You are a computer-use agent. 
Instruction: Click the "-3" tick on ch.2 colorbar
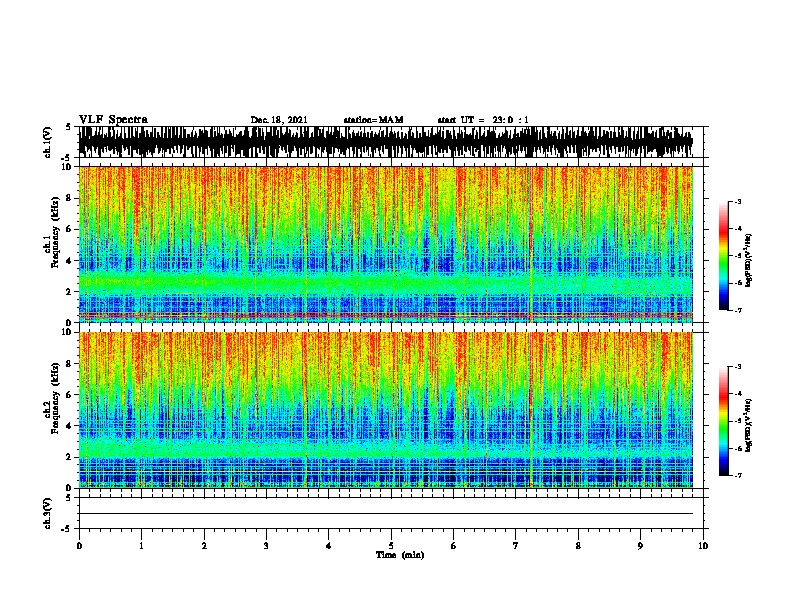(x=738, y=367)
